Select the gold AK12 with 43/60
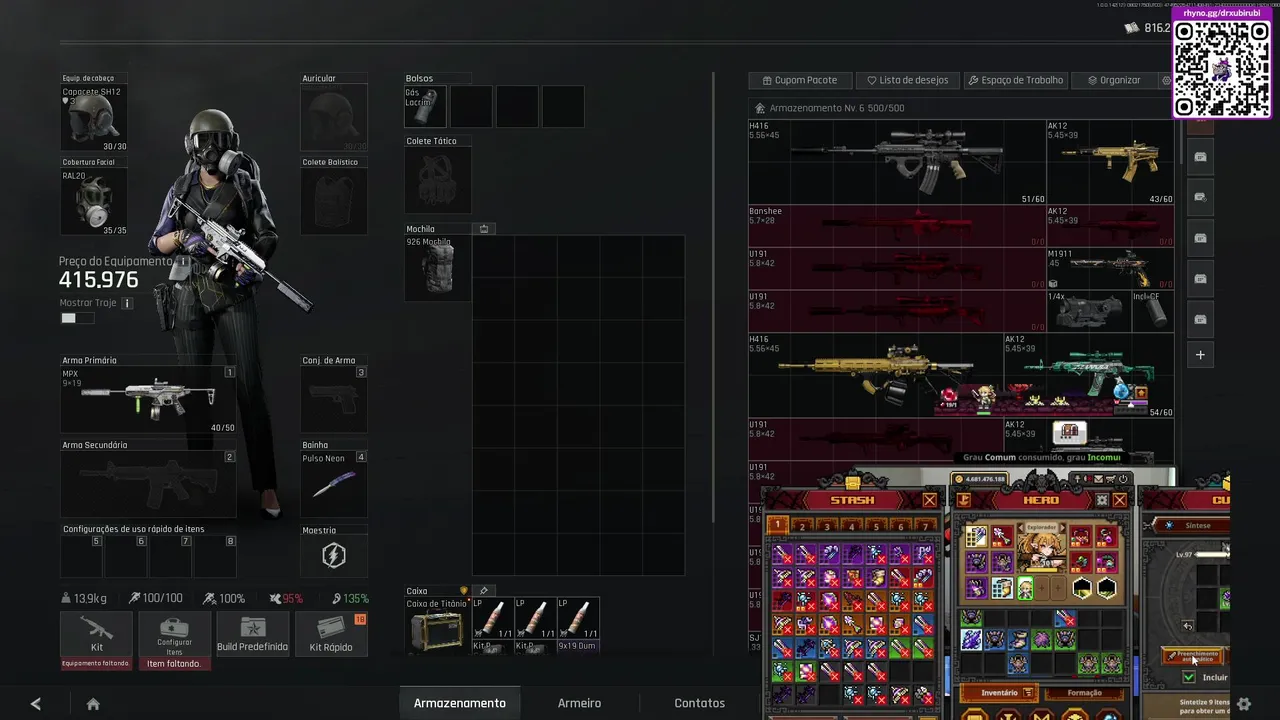 (1110, 163)
